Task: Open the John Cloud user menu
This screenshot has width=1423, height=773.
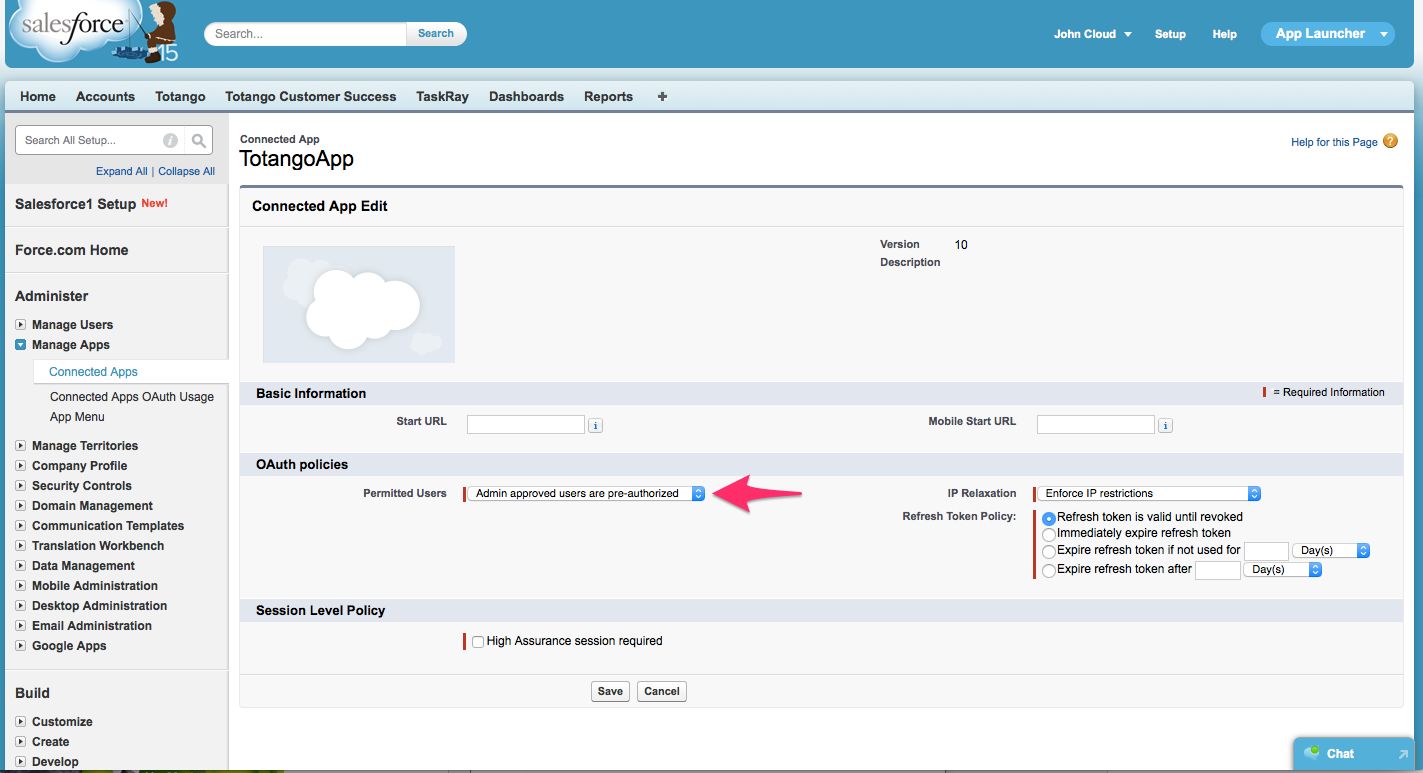Action: coord(1092,34)
